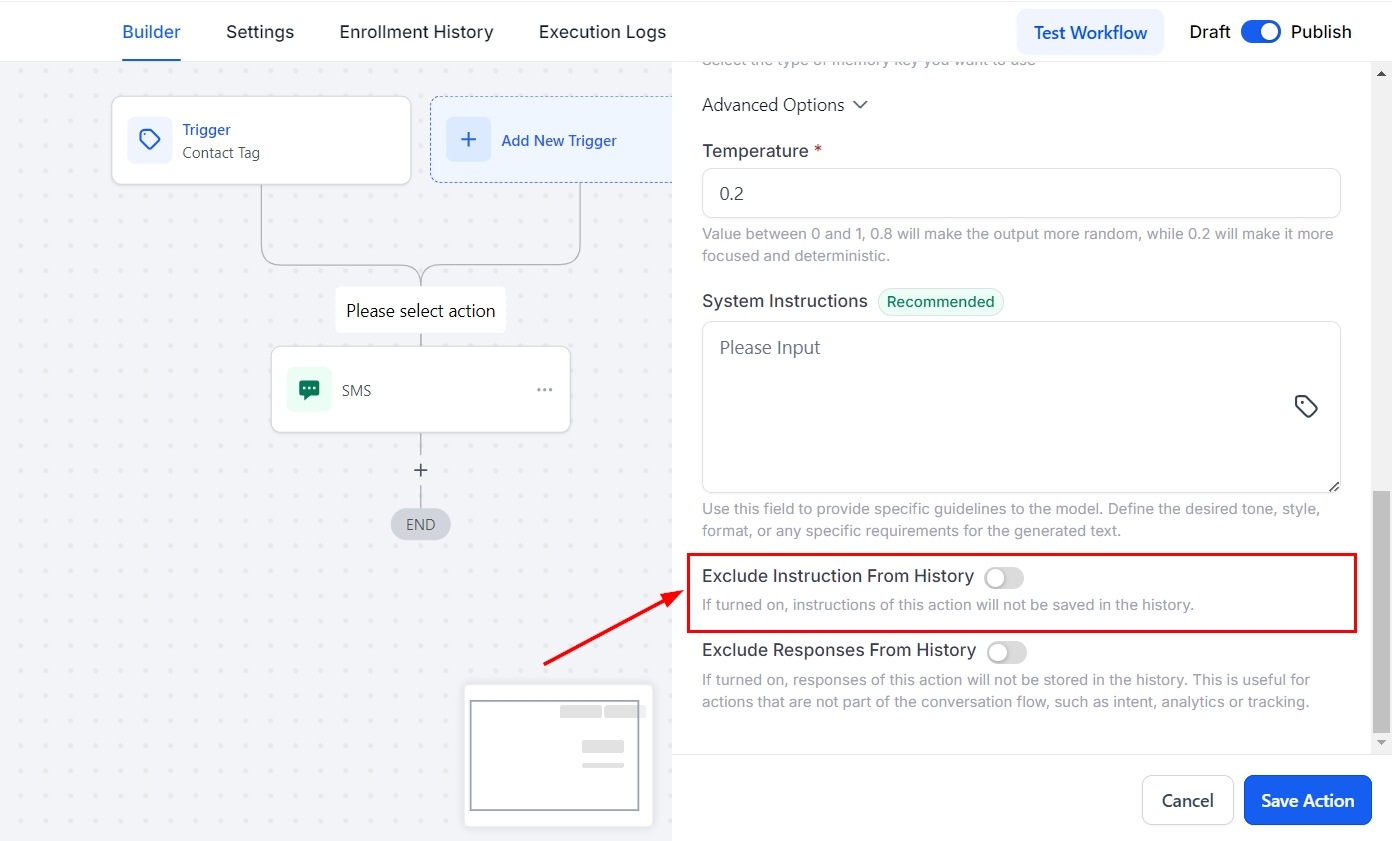Viewport: 1392px width, 841px height.
Task: Switch to the Settings tab
Action: pos(260,32)
